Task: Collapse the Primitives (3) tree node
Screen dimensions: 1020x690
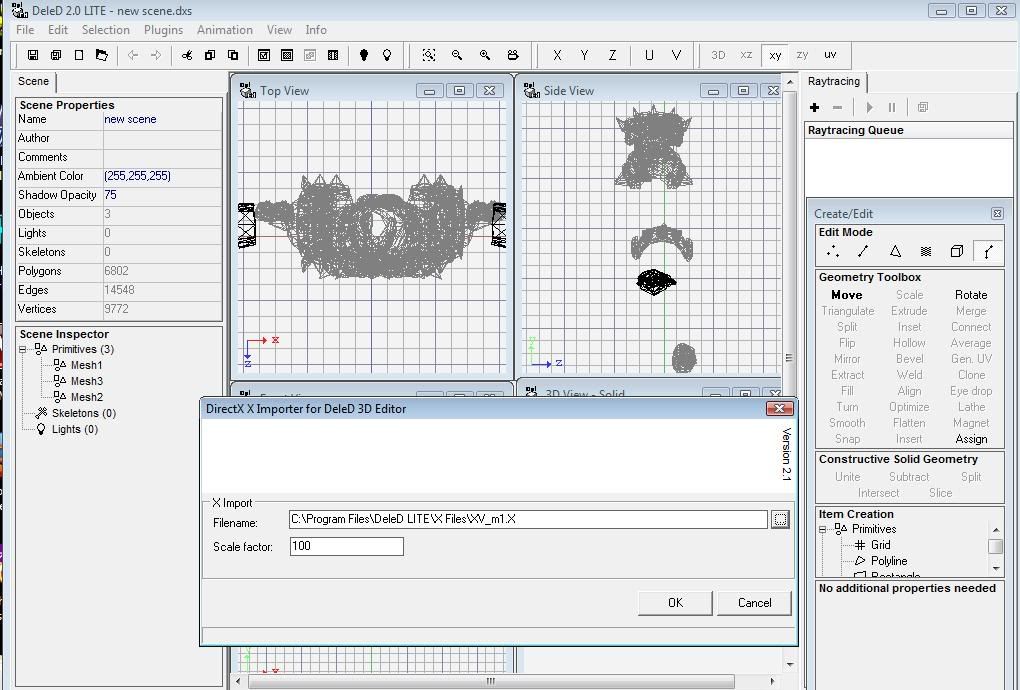Action: [23, 349]
